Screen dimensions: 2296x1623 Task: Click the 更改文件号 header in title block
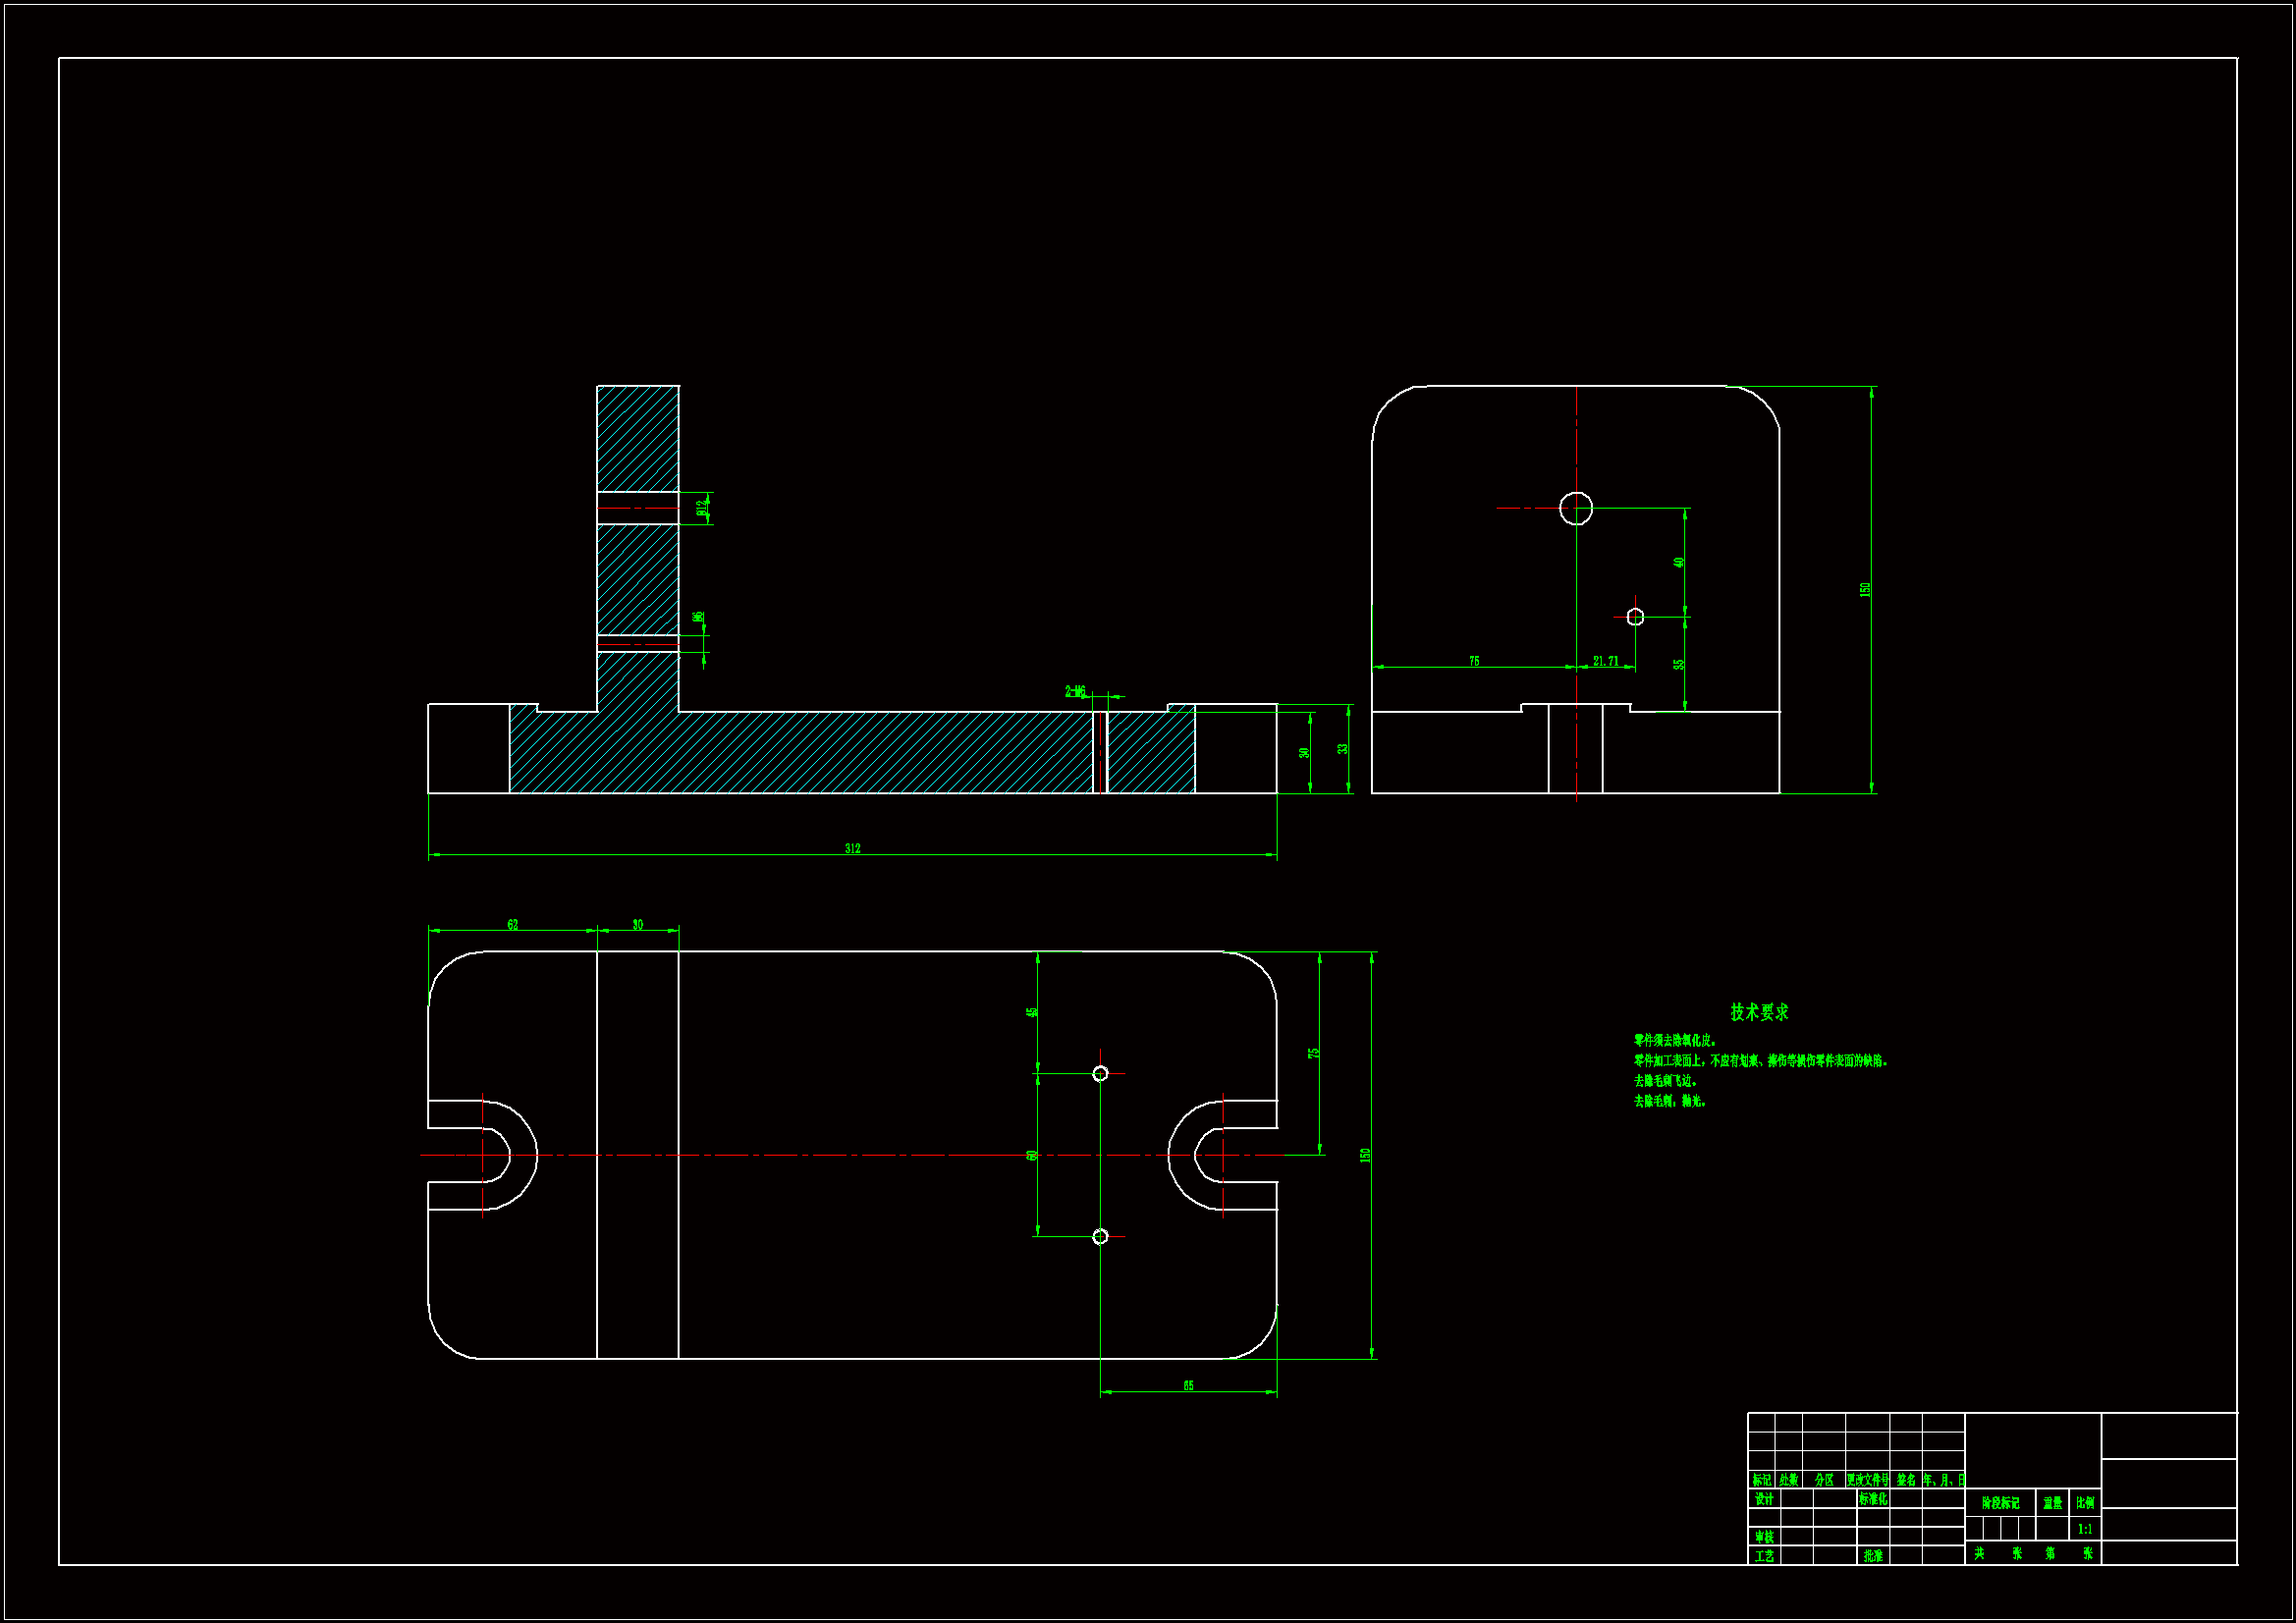pyautogui.click(x=1867, y=1480)
